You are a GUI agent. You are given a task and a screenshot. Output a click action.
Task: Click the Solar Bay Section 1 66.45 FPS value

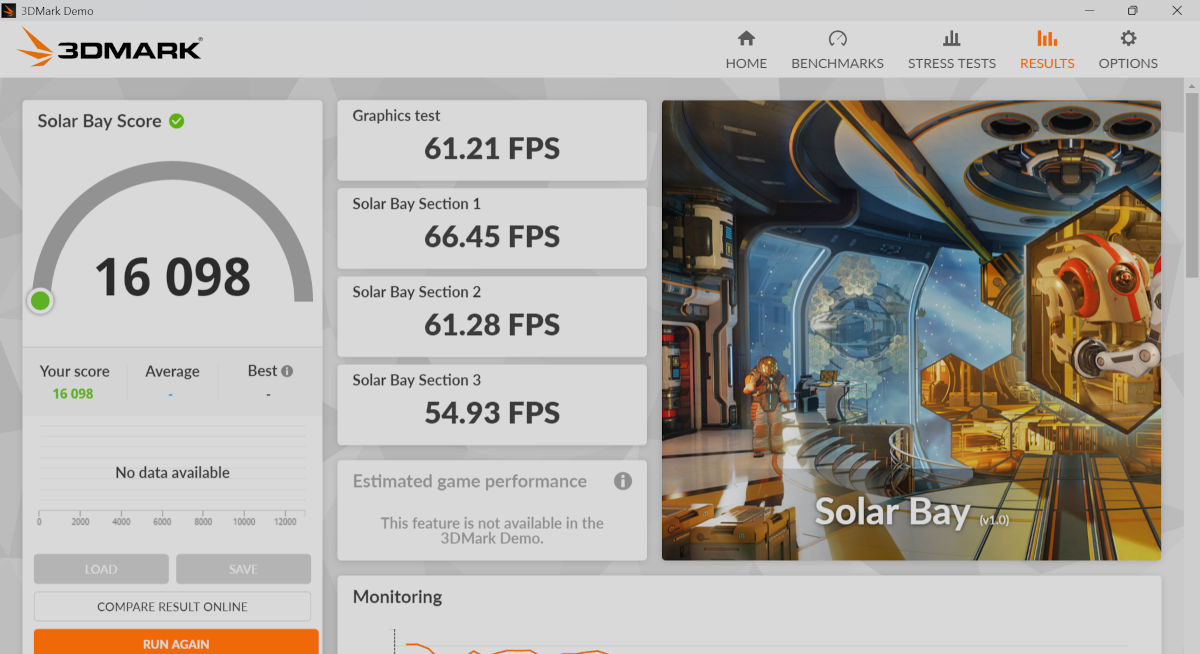pyautogui.click(x=492, y=237)
